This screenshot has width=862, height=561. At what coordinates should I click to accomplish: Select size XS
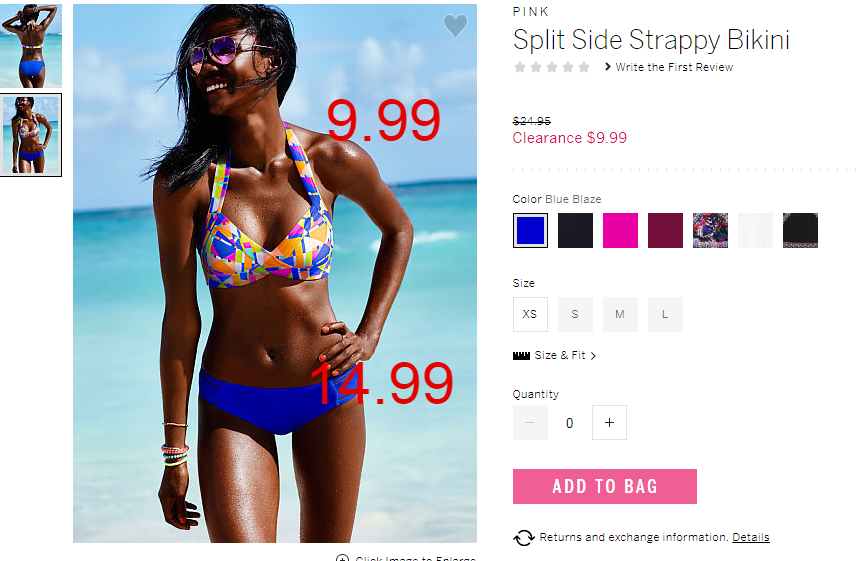click(x=530, y=314)
